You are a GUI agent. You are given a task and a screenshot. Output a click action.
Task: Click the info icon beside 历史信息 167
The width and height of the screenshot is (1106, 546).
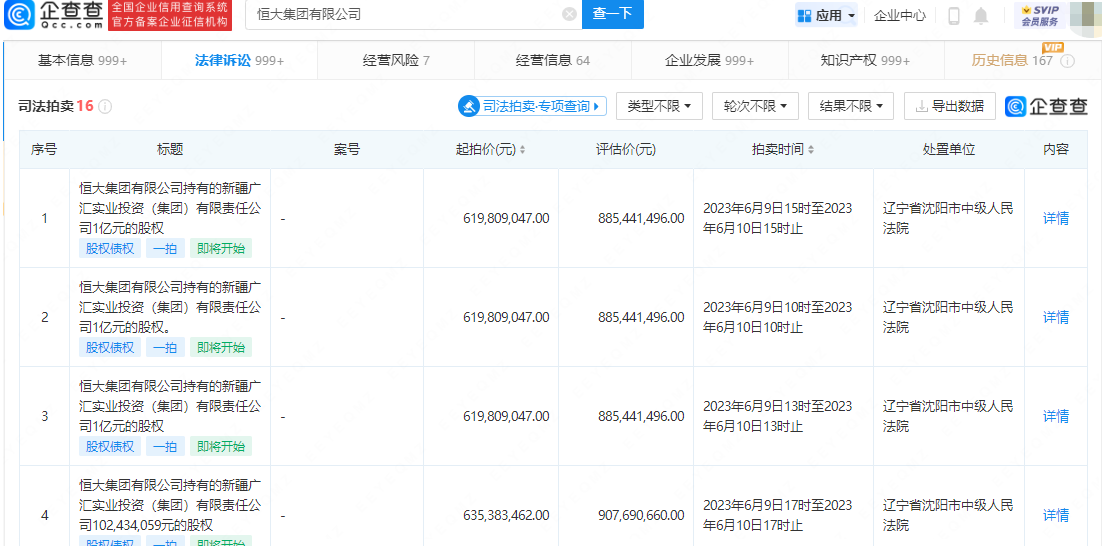pos(1068,61)
